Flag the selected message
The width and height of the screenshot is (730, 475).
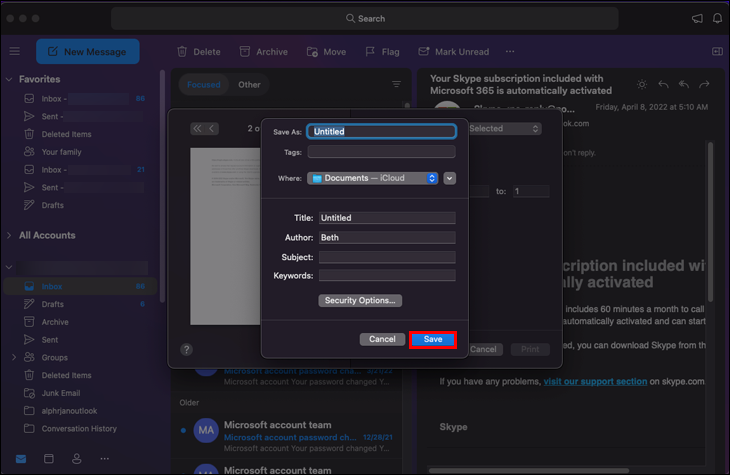382,52
